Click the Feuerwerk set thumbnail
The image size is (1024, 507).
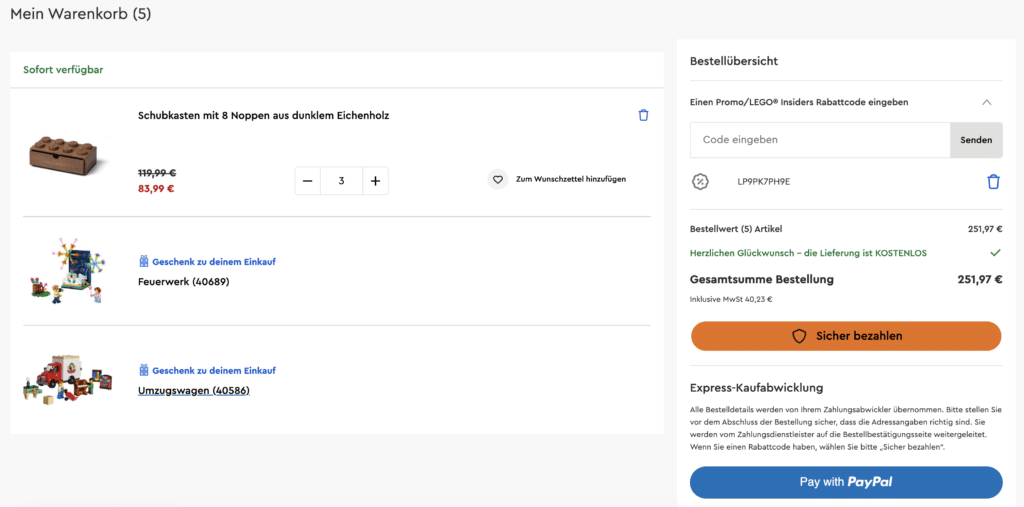tap(68, 271)
